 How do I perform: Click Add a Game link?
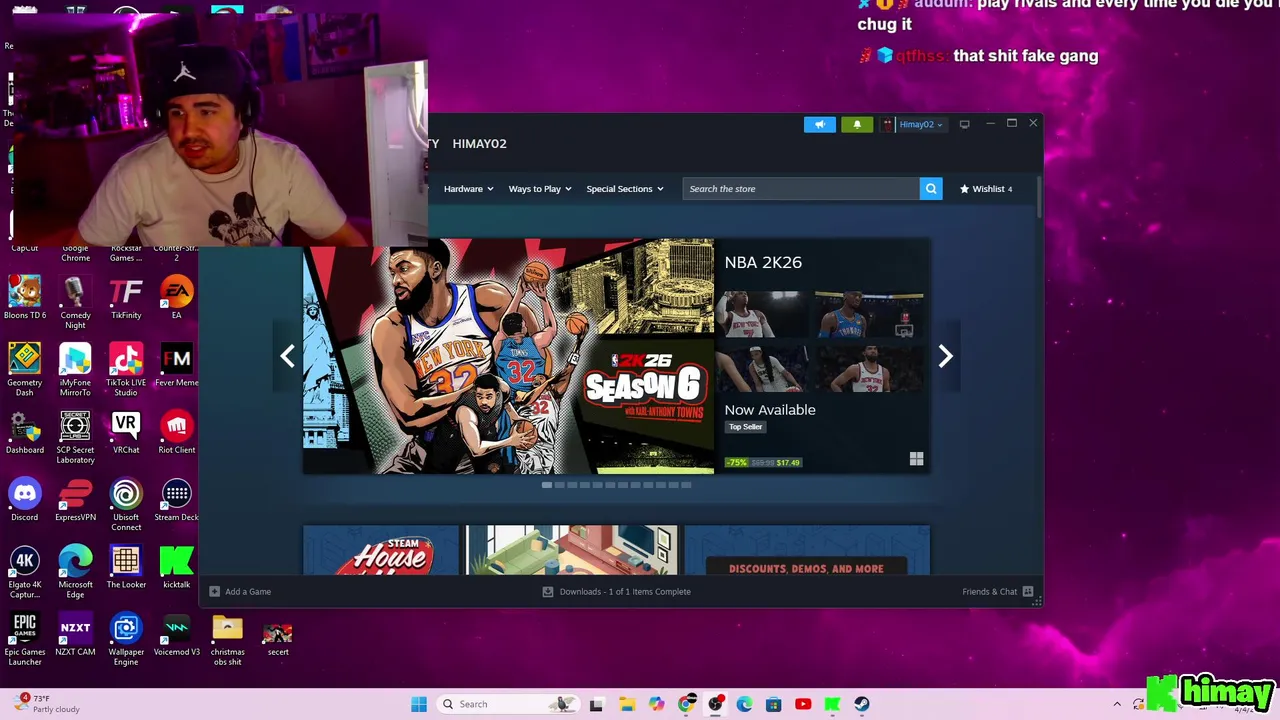(248, 591)
